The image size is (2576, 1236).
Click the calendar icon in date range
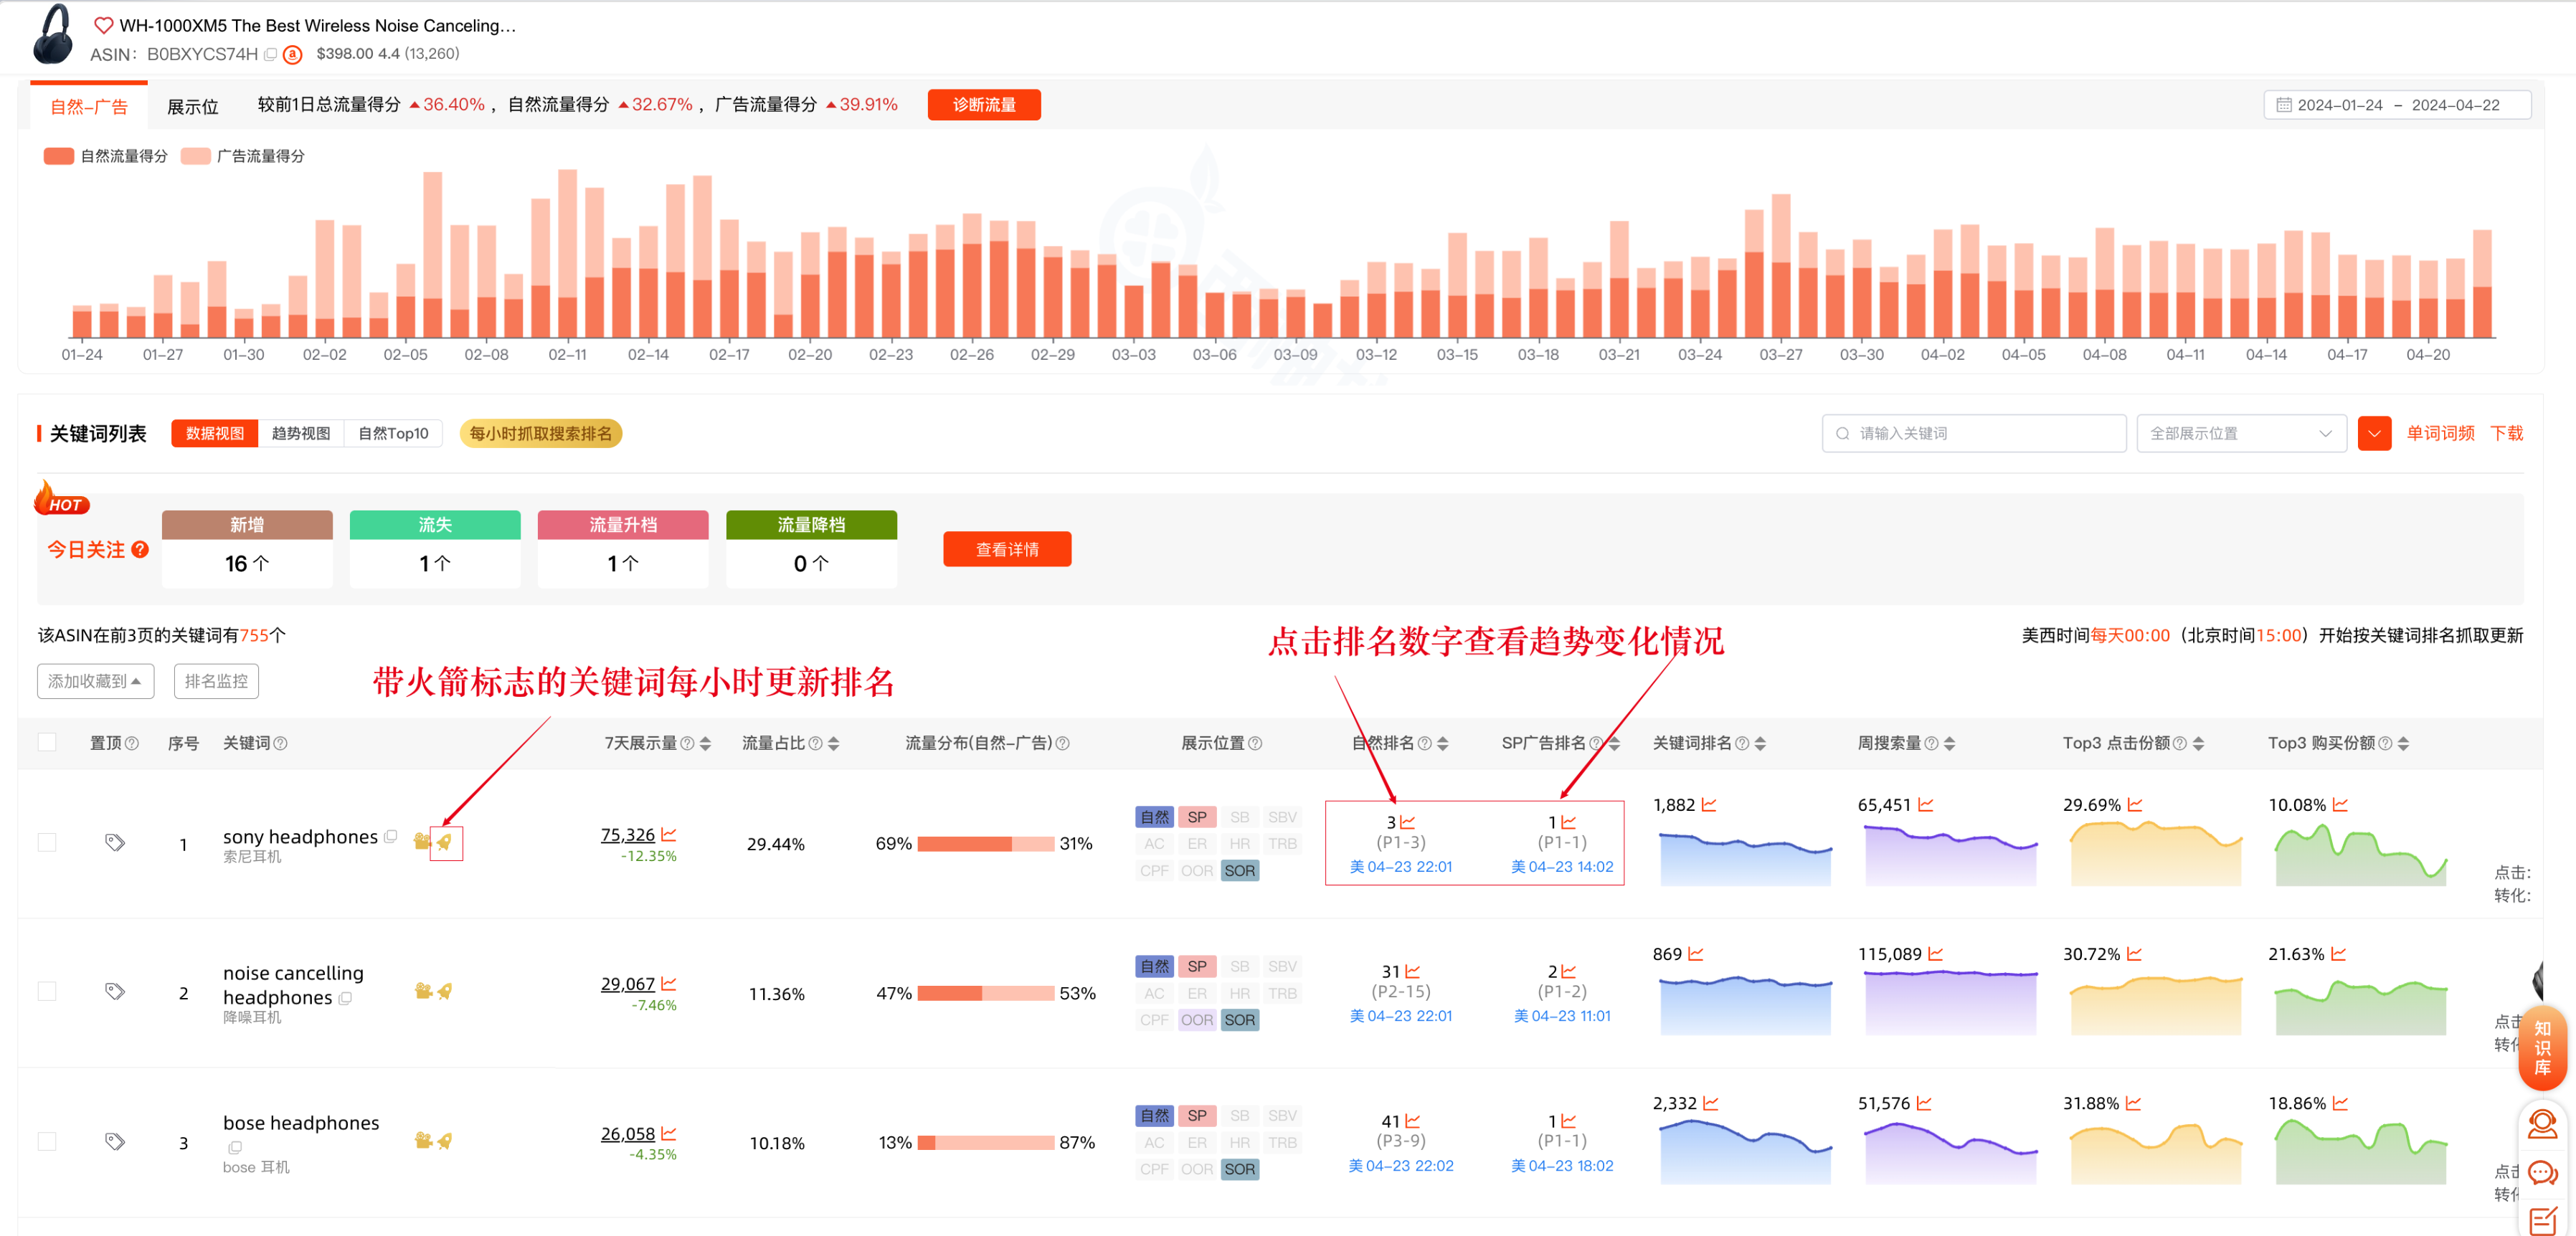[x=2284, y=105]
